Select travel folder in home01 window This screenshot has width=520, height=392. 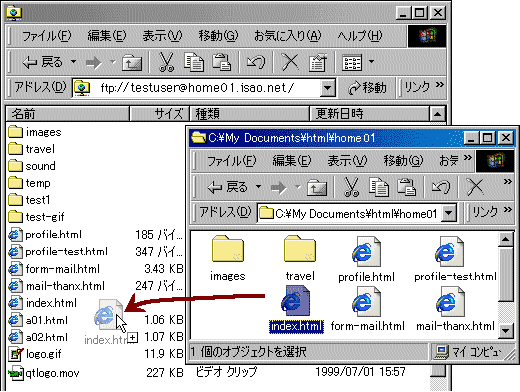click(x=300, y=258)
